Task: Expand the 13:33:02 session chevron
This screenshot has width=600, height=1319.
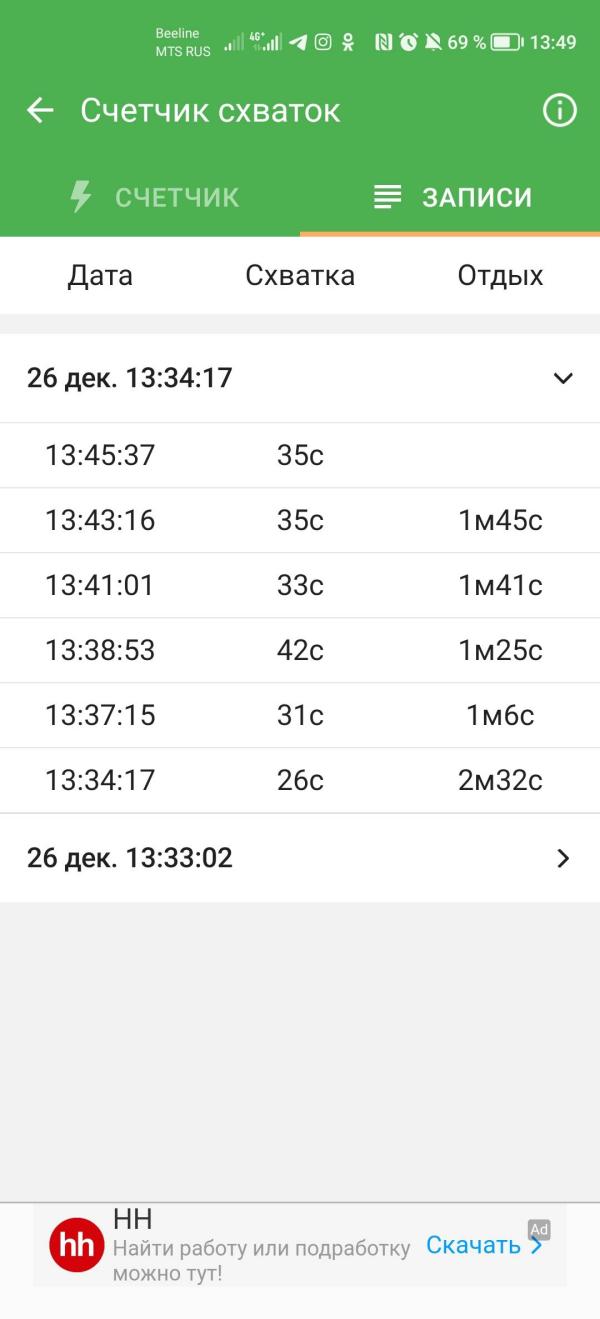Action: (563, 858)
